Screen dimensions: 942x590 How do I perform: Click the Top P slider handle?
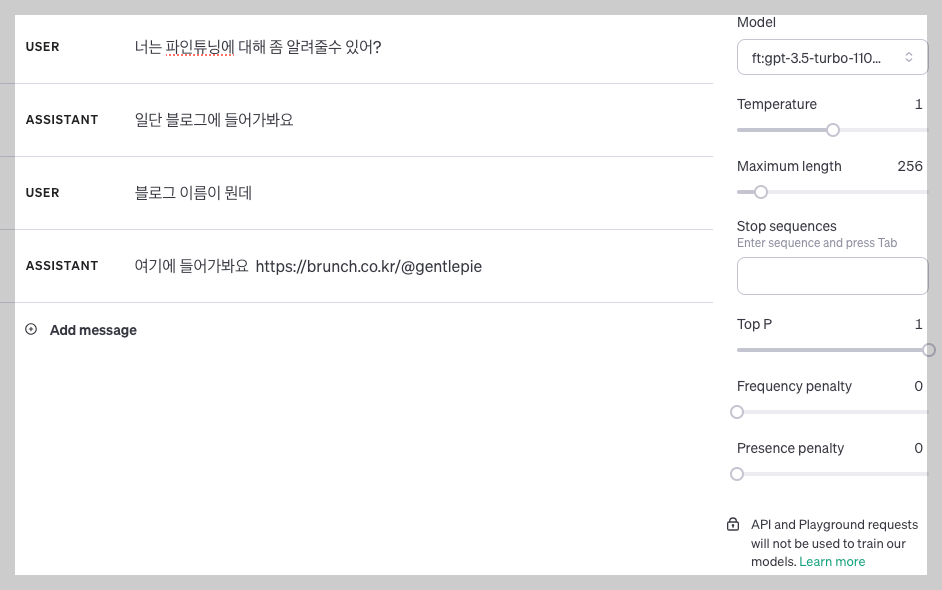click(x=929, y=350)
